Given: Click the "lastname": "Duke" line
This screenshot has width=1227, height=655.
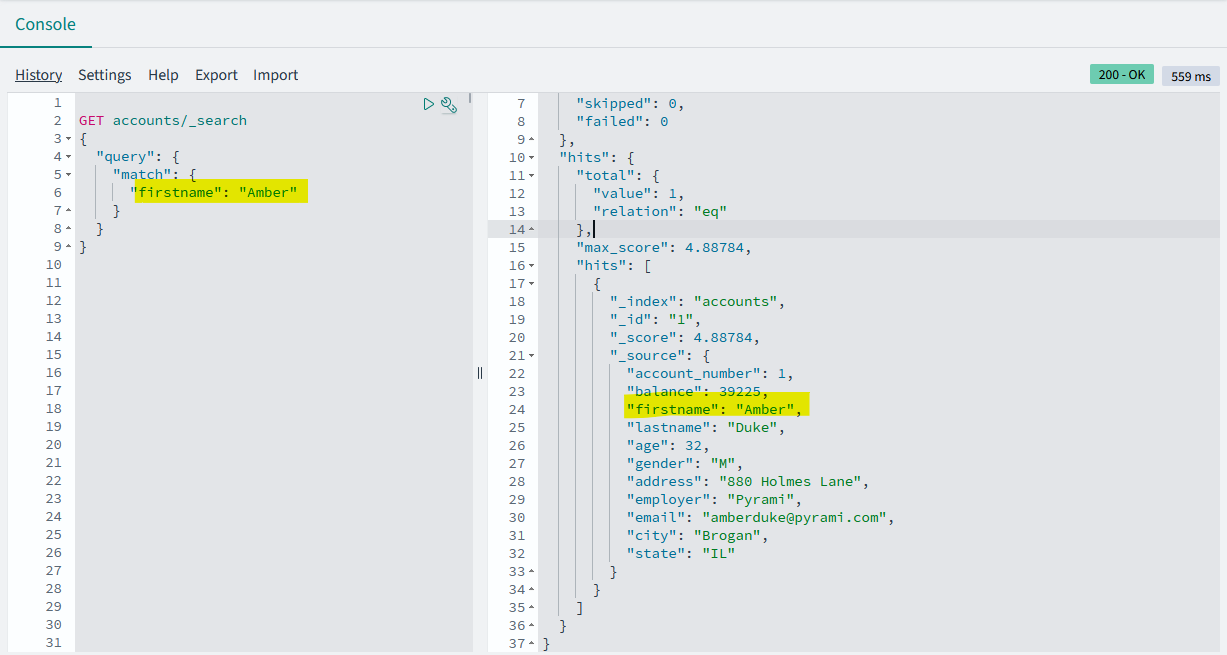Looking at the screenshot, I should coord(705,427).
